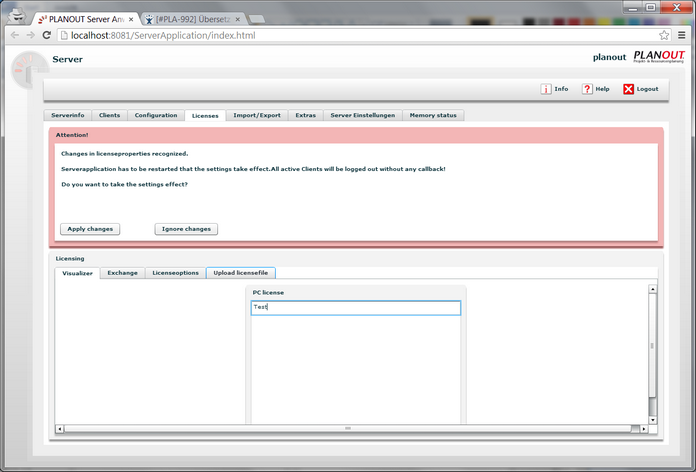Click the 'planout' username text
The height and width of the screenshot is (472, 696).
[609, 57]
